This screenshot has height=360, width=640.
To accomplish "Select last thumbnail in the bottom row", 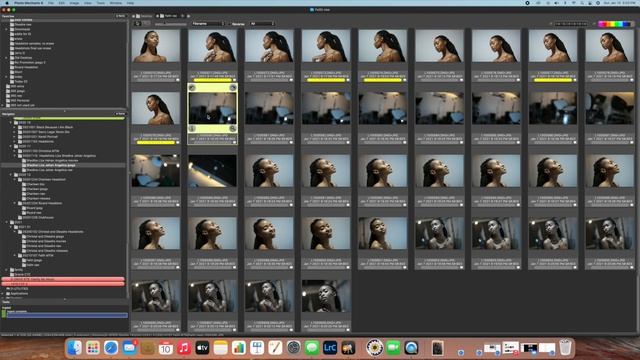I will (x=326, y=296).
